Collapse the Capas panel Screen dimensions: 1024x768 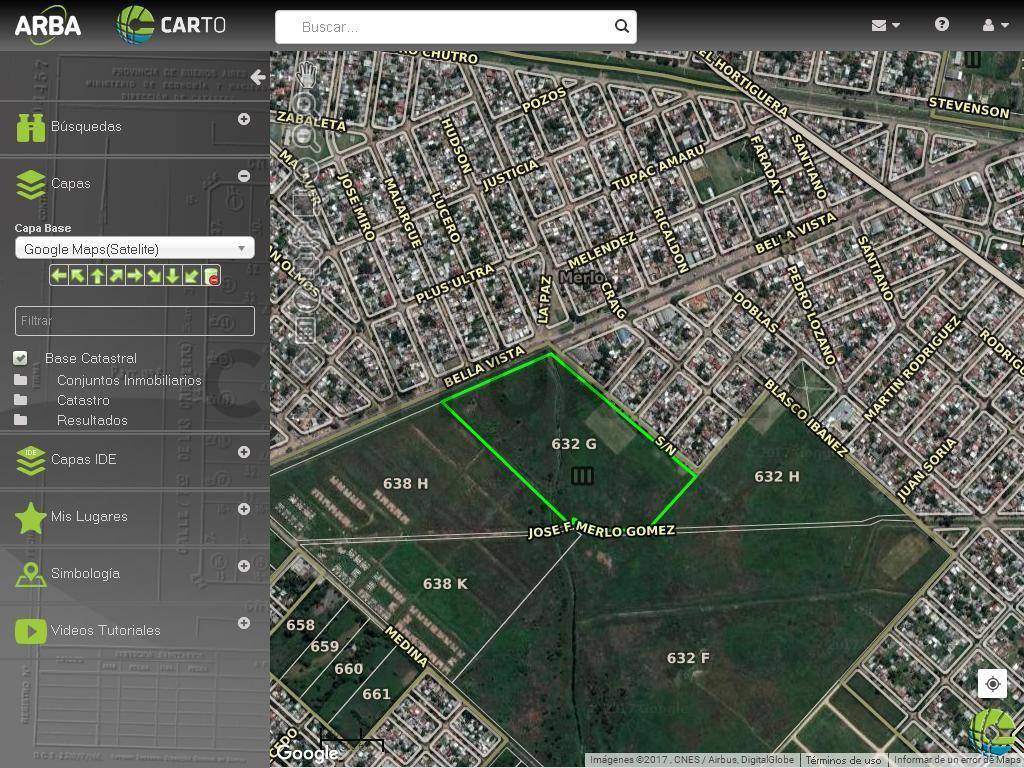pyautogui.click(x=243, y=176)
